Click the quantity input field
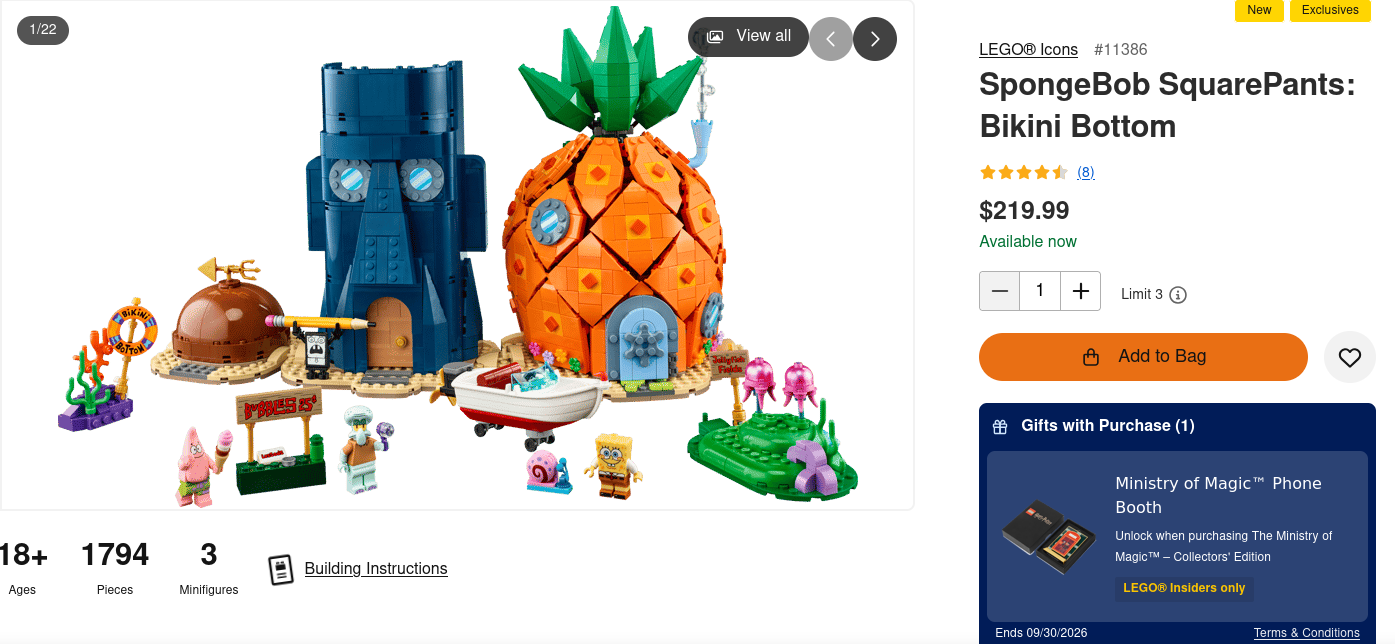Screen dimensions: 1395x644 pos(1040,291)
